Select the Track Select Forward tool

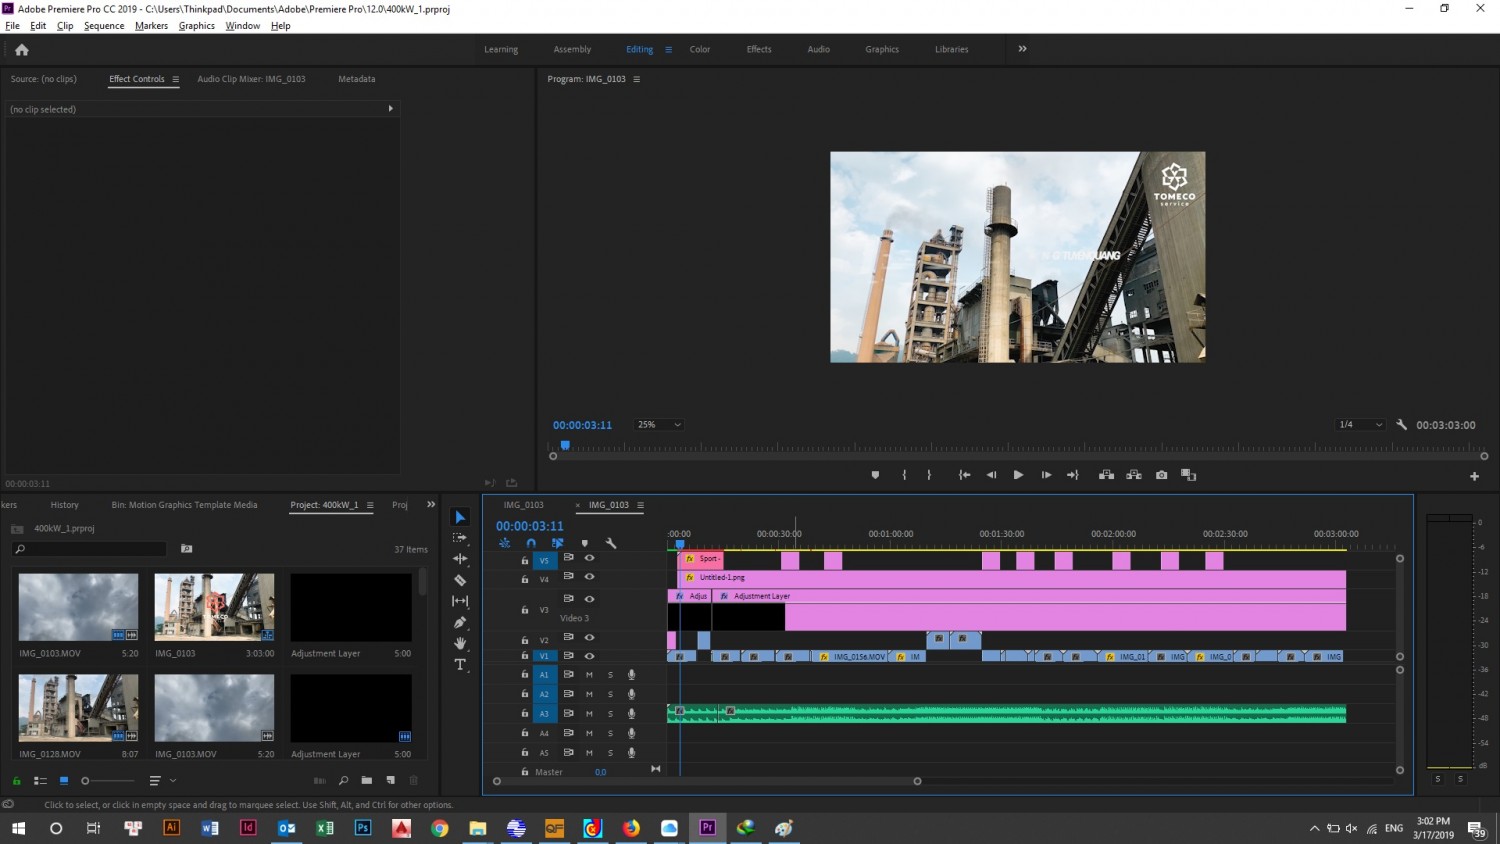point(460,538)
